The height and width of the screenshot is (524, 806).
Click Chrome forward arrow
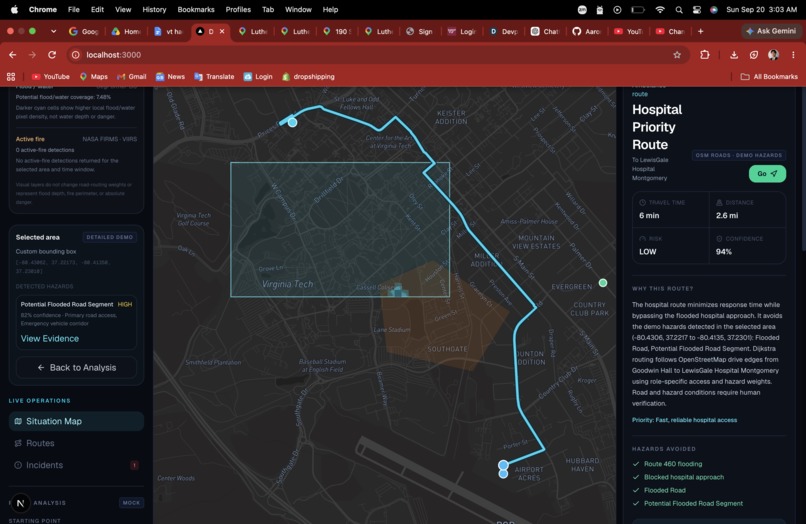pos(32,55)
